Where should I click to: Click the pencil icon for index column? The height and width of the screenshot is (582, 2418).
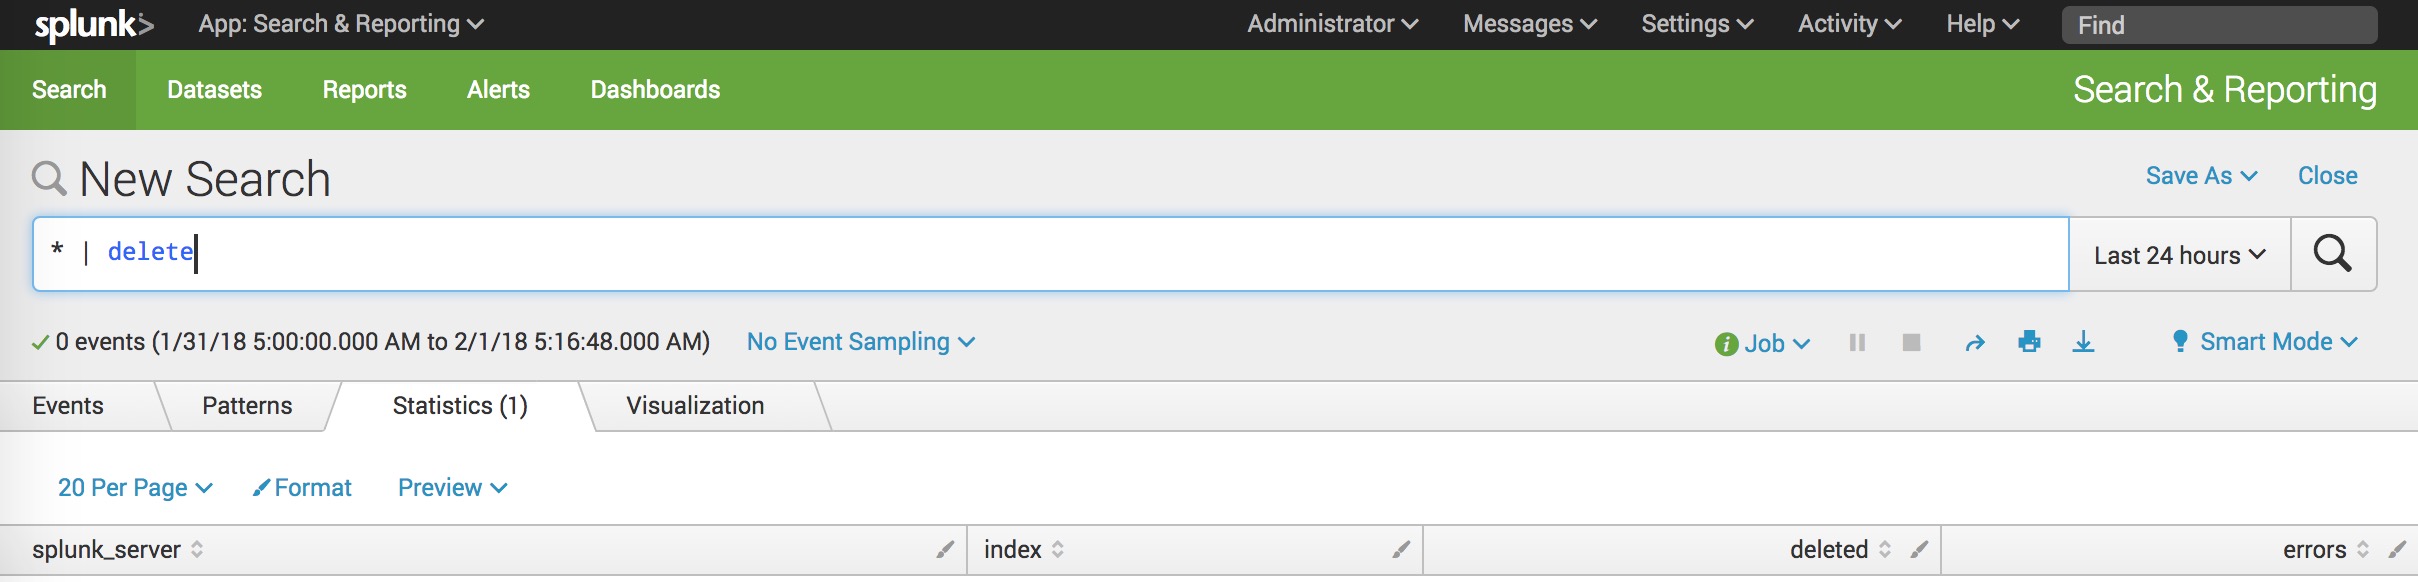1401,549
